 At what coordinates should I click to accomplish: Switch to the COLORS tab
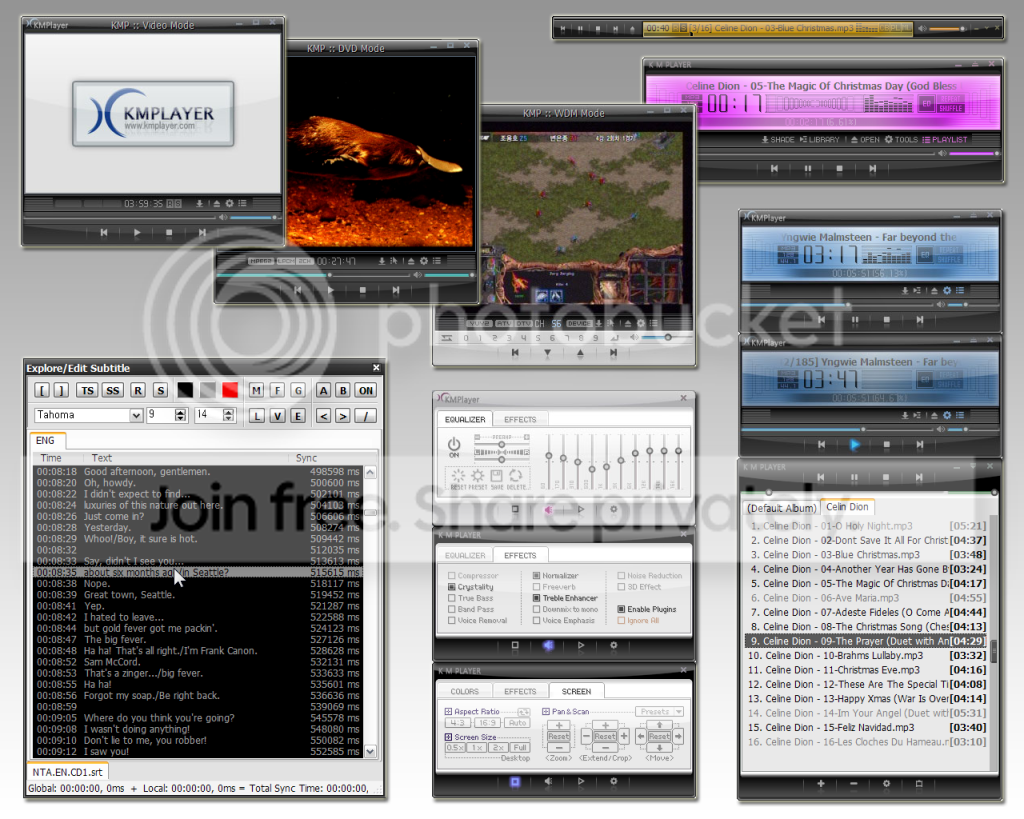[x=464, y=692]
